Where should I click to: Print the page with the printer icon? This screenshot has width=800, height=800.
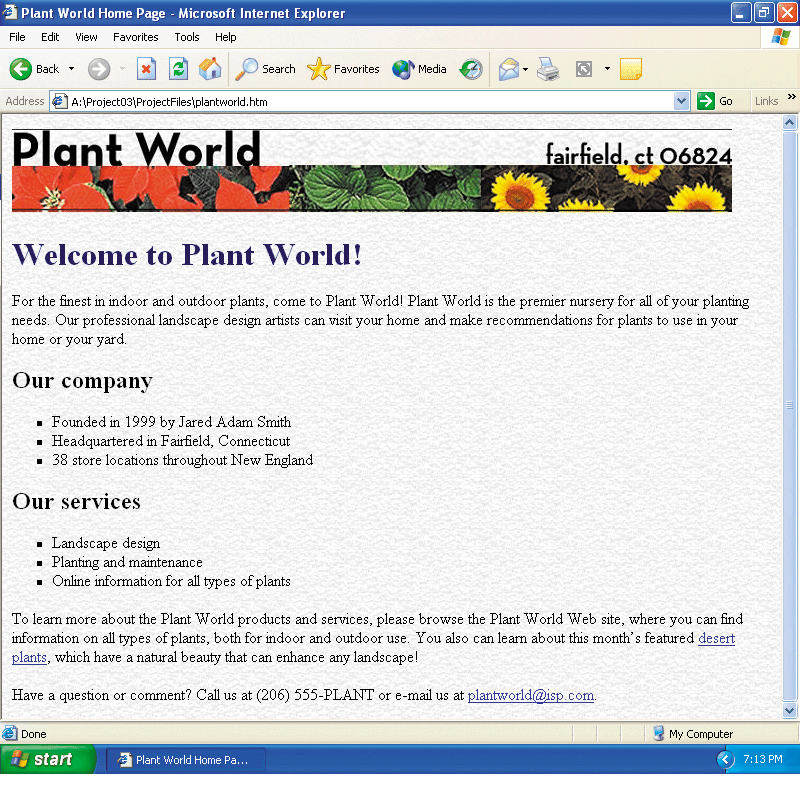547,69
